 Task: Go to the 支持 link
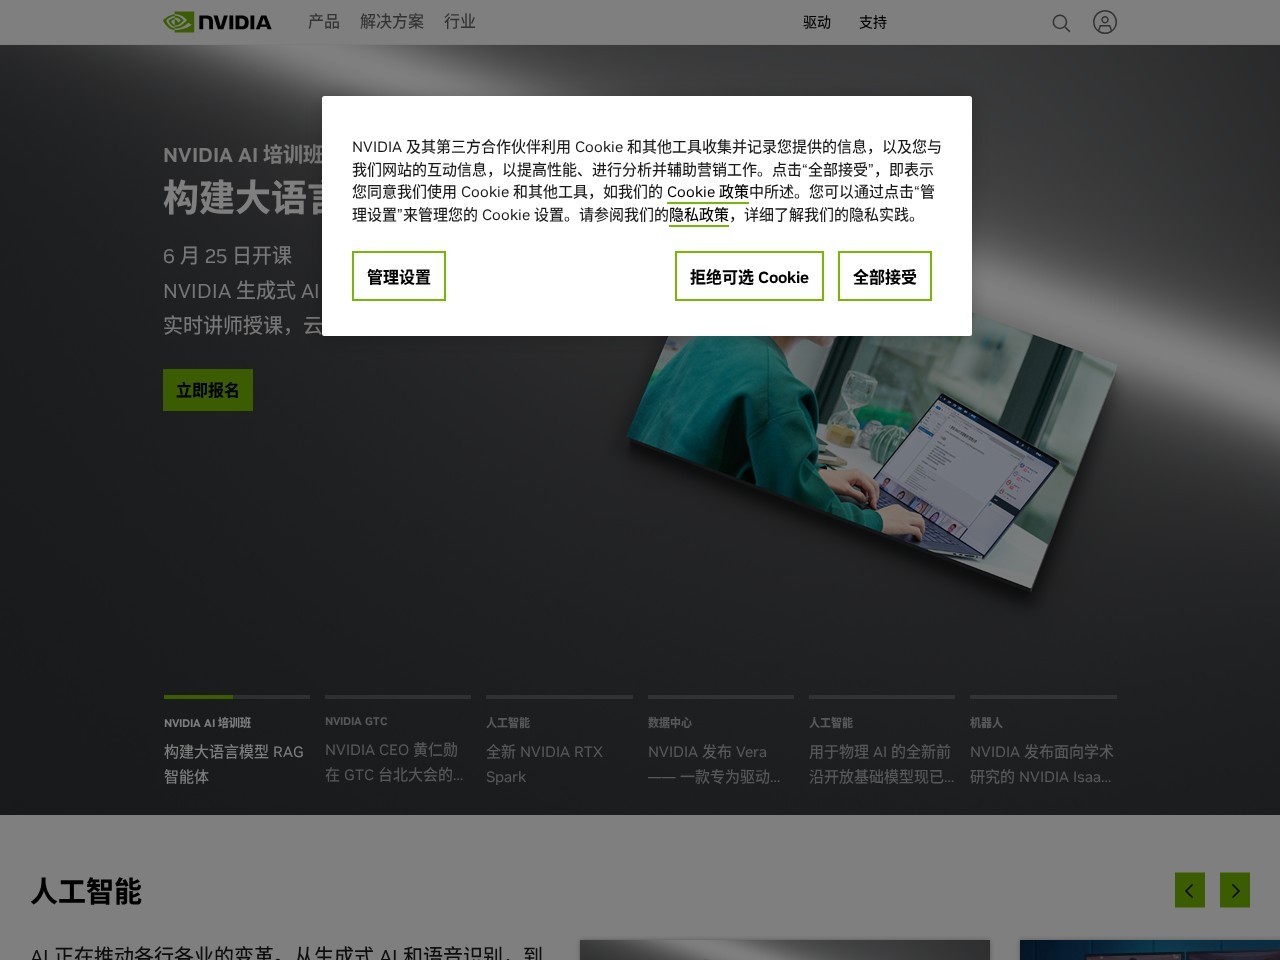(873, 22)
